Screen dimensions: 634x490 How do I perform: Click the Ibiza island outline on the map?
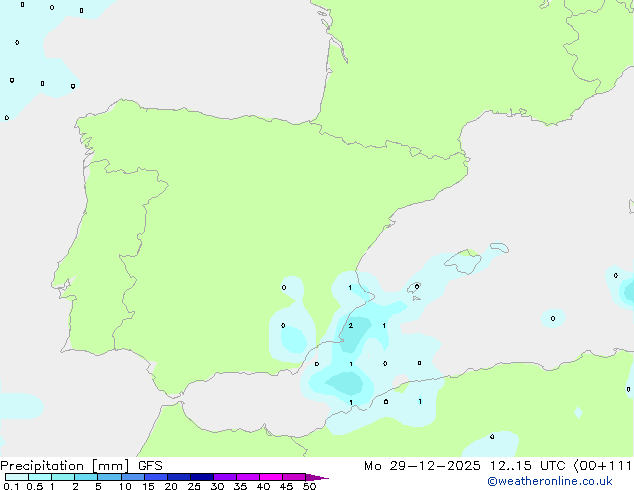pyautogui.click(x=414, y=288)
